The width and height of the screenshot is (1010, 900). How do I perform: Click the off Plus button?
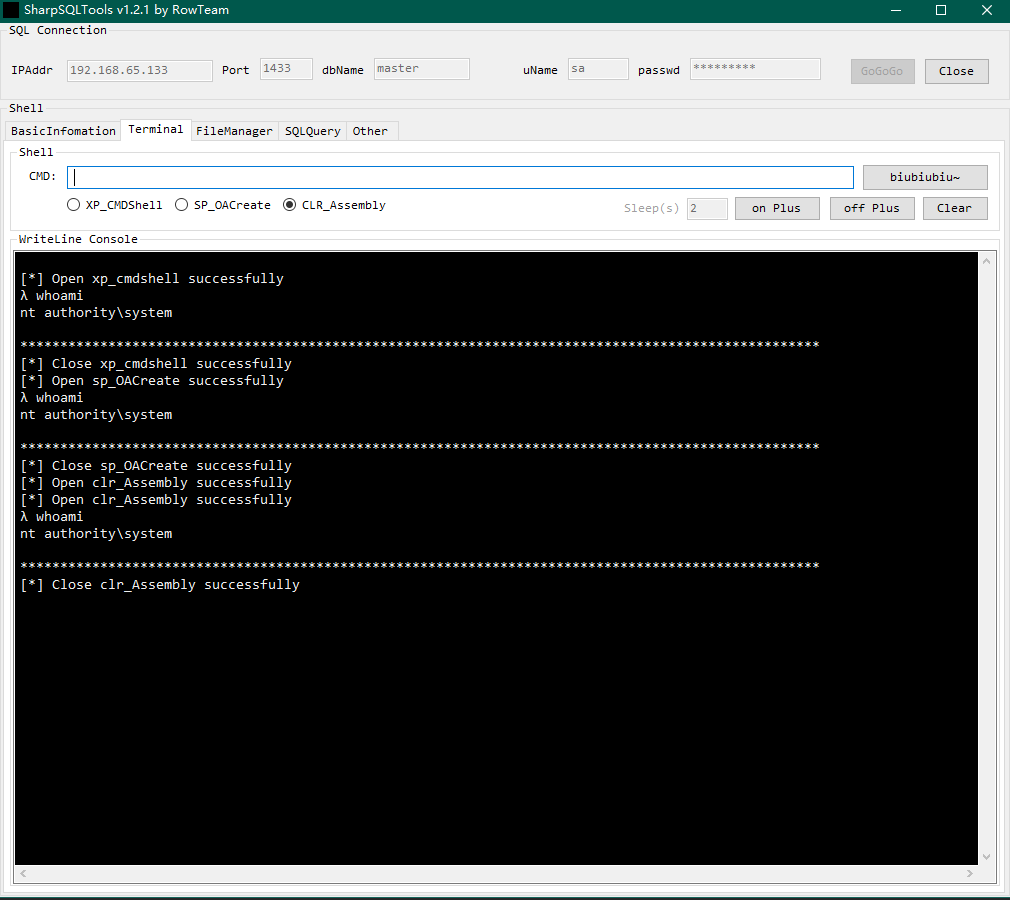click(872, 208)
